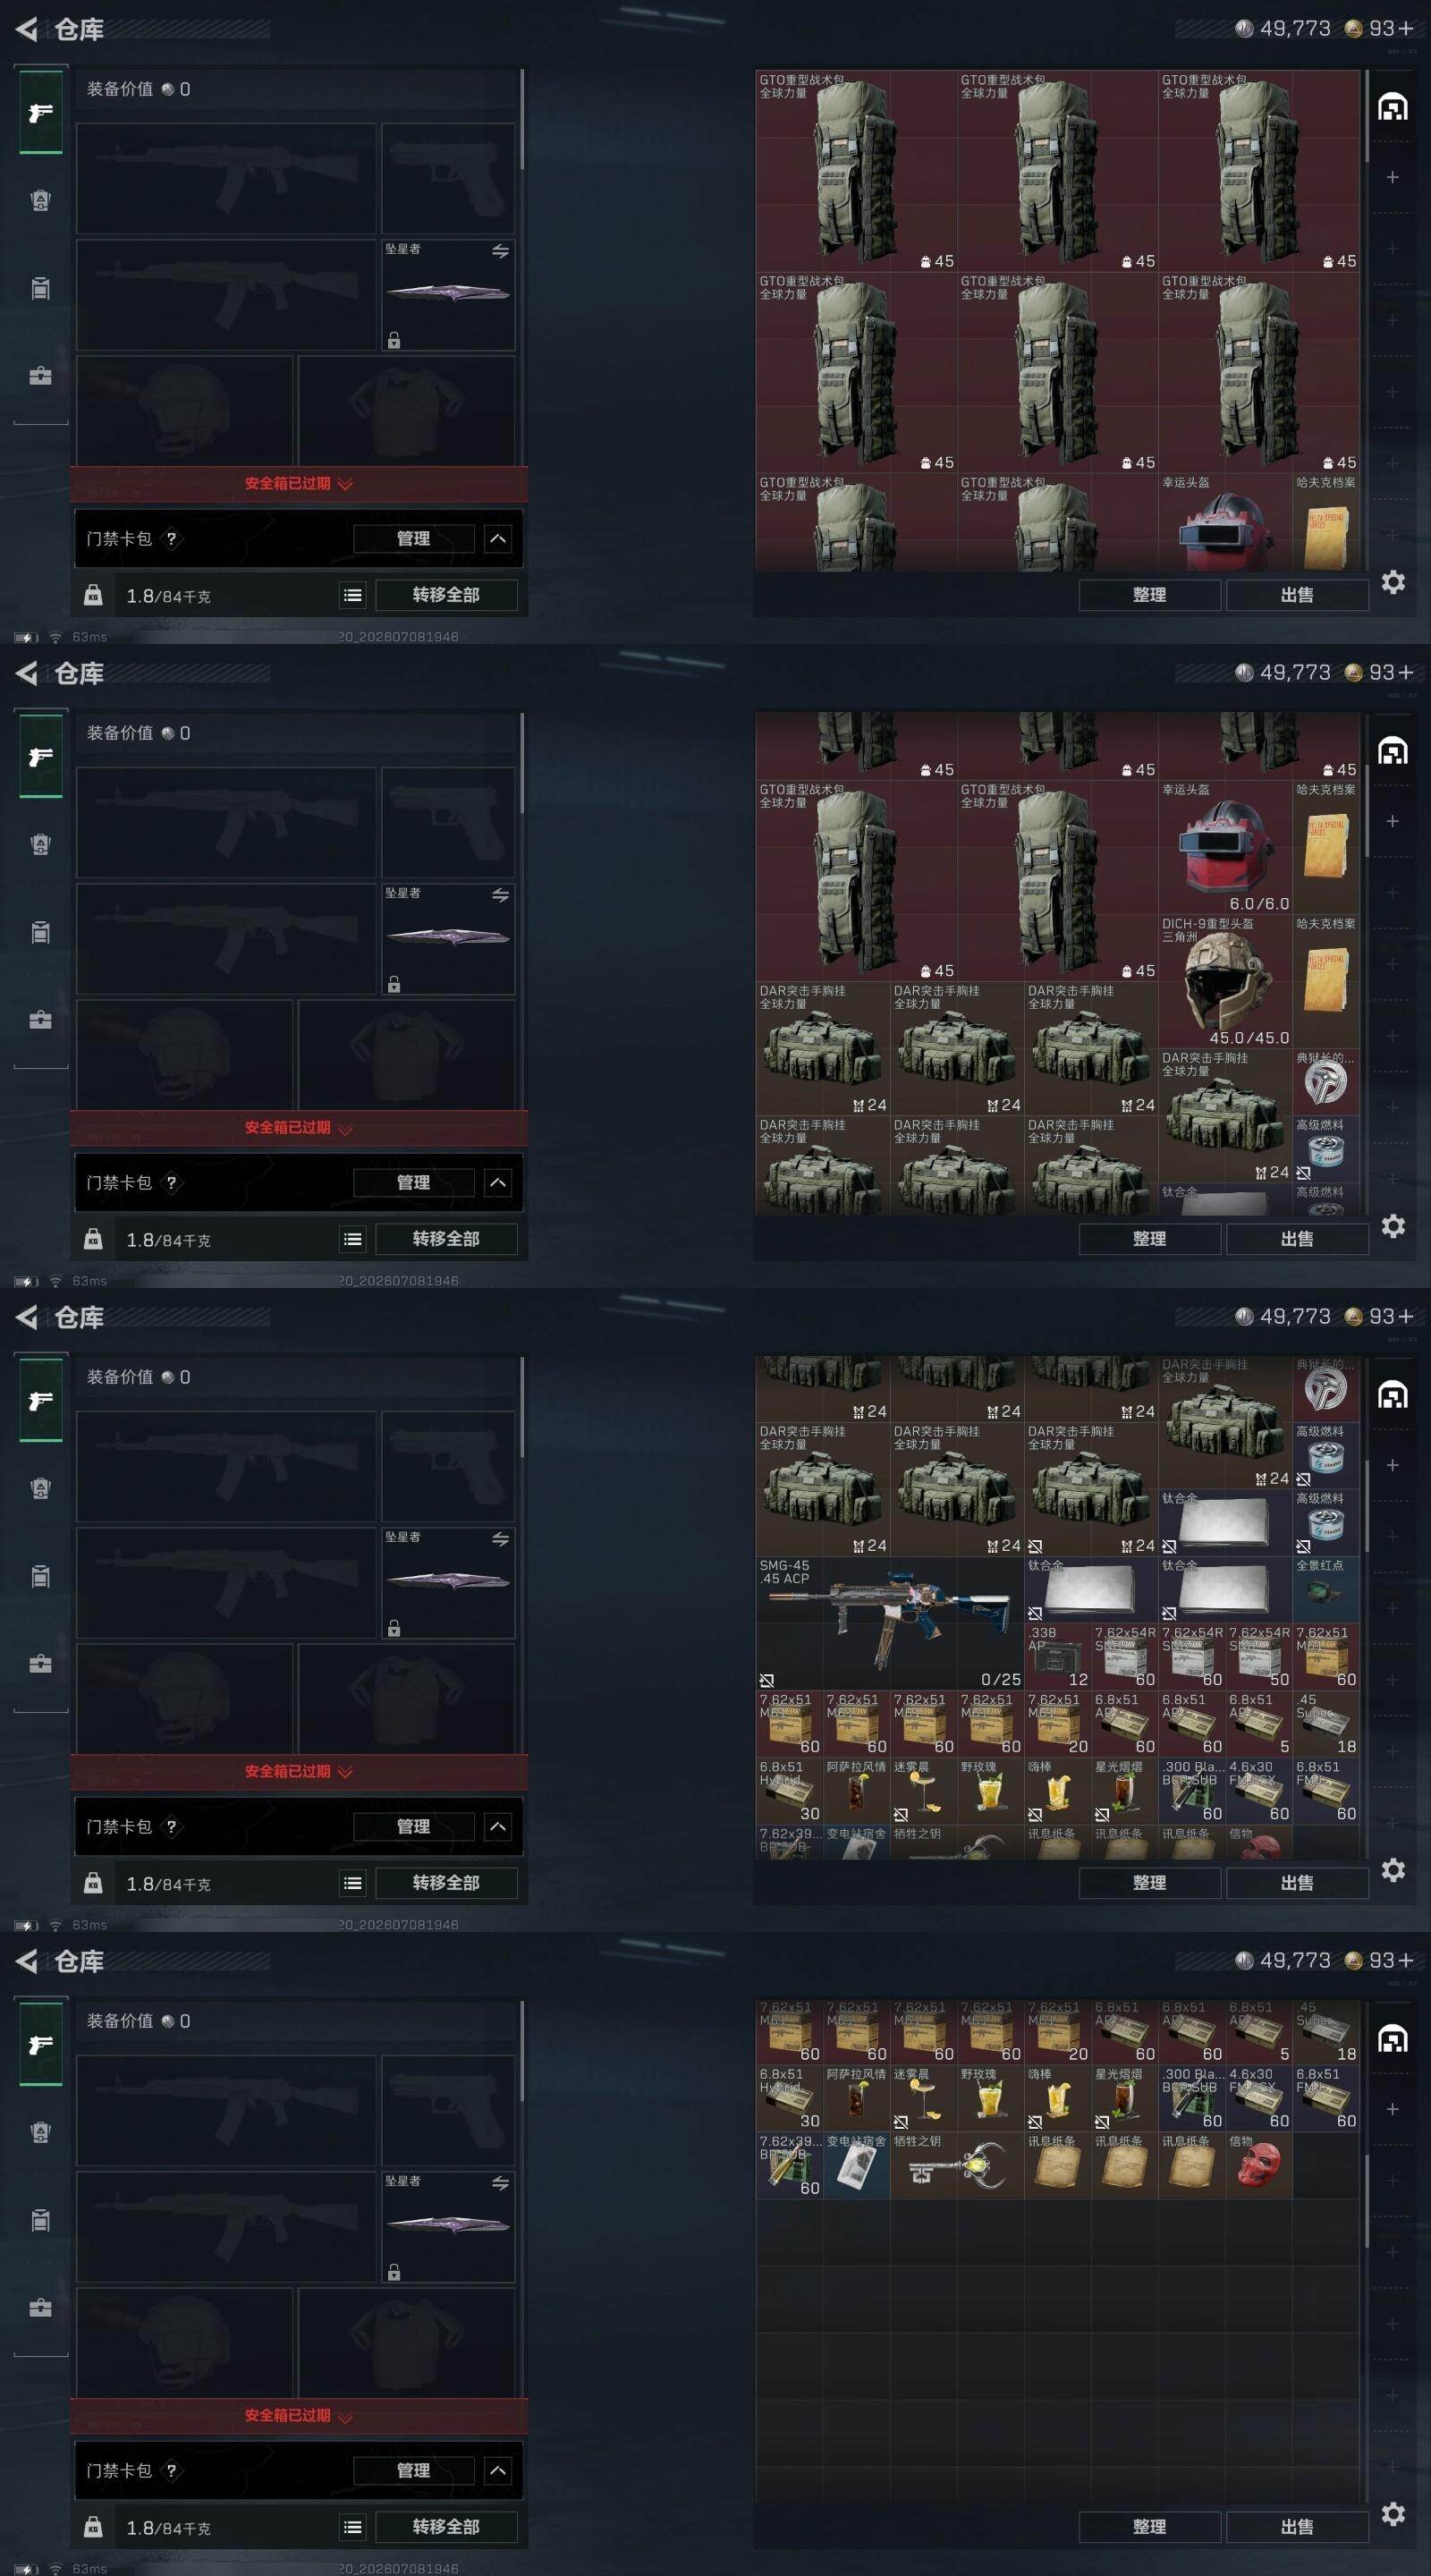The image size is (1431, 2576).
Task: Click 整理 button in top screenshot
Action: point(1149,595)
